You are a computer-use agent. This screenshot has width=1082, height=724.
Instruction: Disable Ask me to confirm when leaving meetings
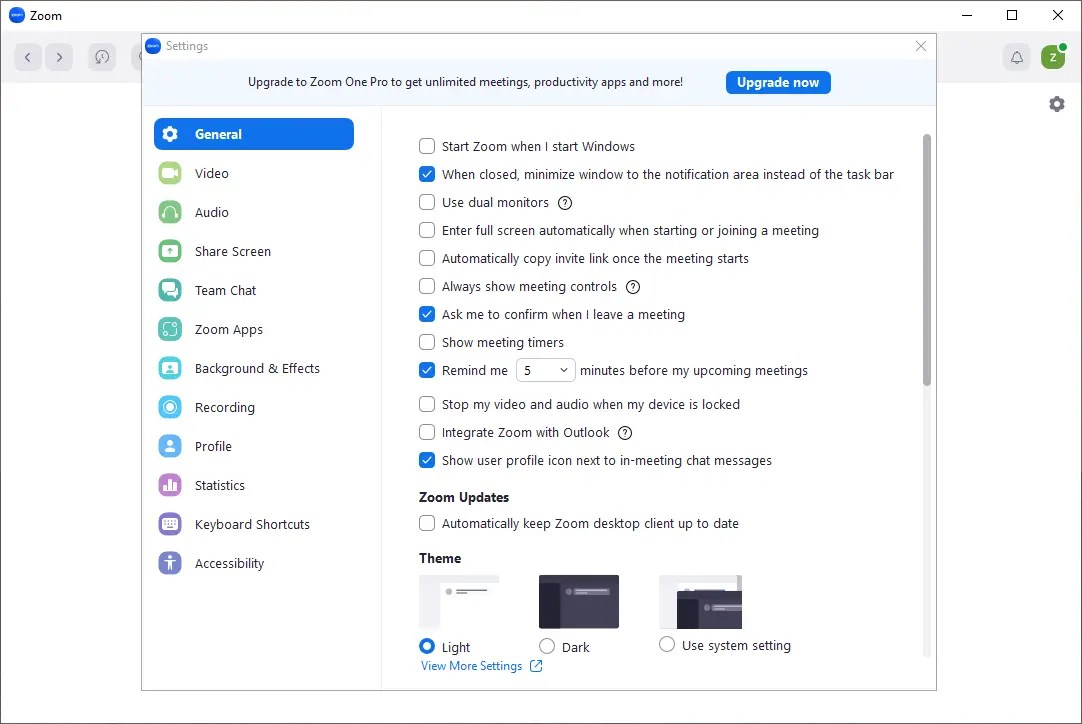point(427,314)
